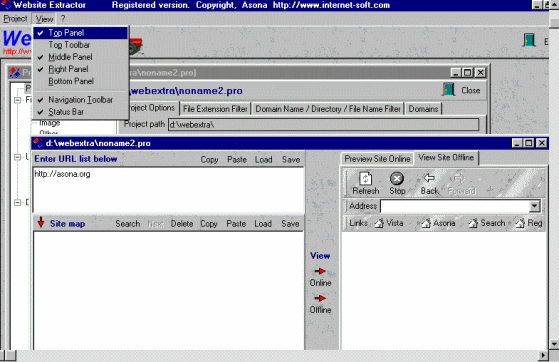Open the ? help menu
The width and height of the screenshot is (559, 362).
[x=63, y=19]
